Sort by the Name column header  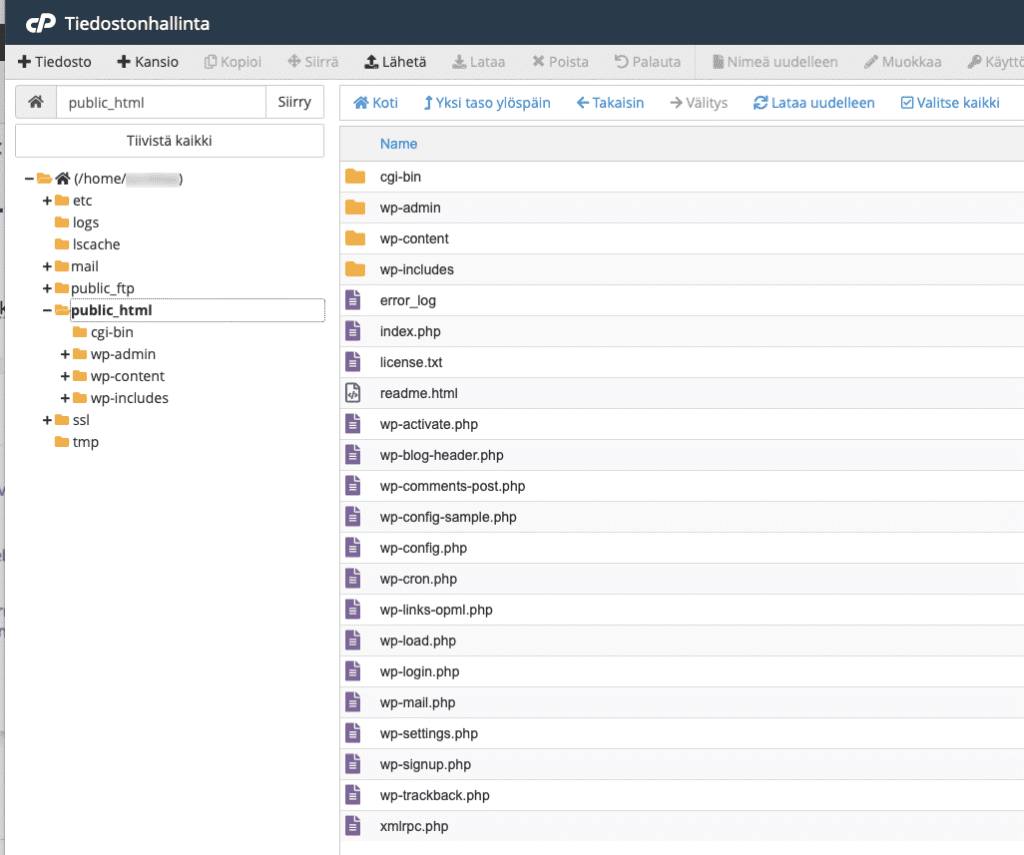[x=398, y=144]
